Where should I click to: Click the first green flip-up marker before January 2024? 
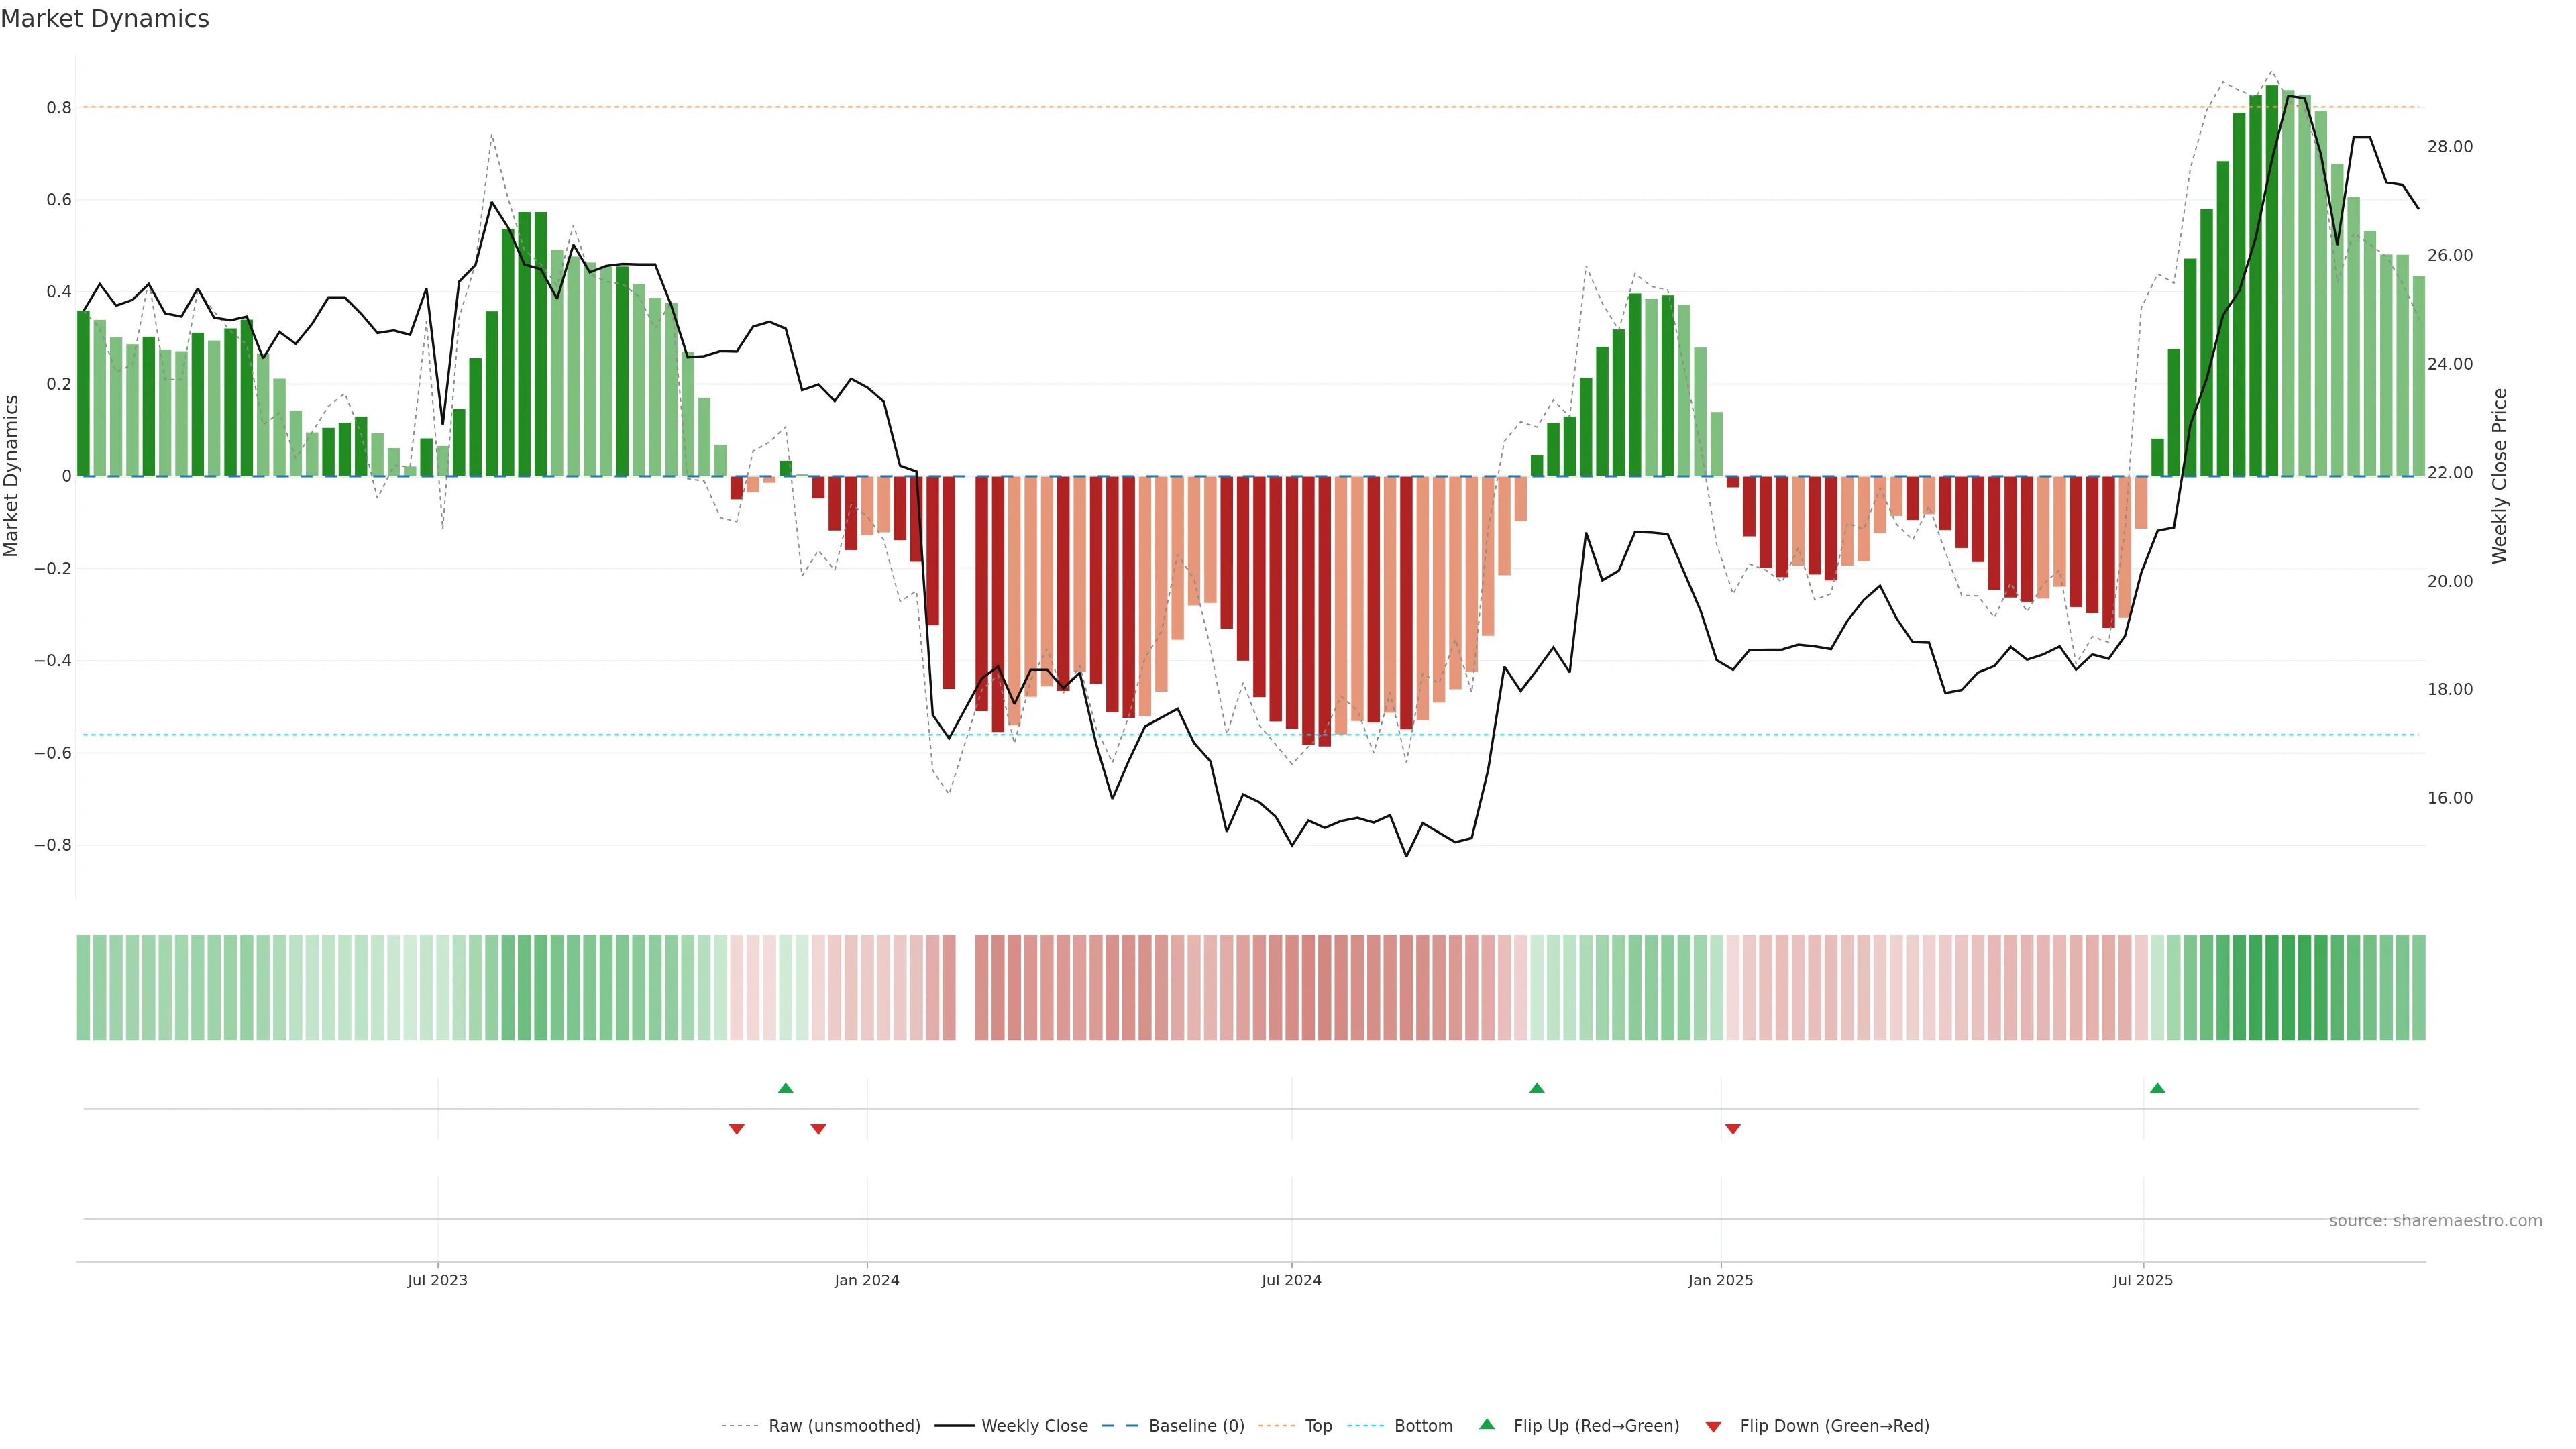coord(785,1088)
